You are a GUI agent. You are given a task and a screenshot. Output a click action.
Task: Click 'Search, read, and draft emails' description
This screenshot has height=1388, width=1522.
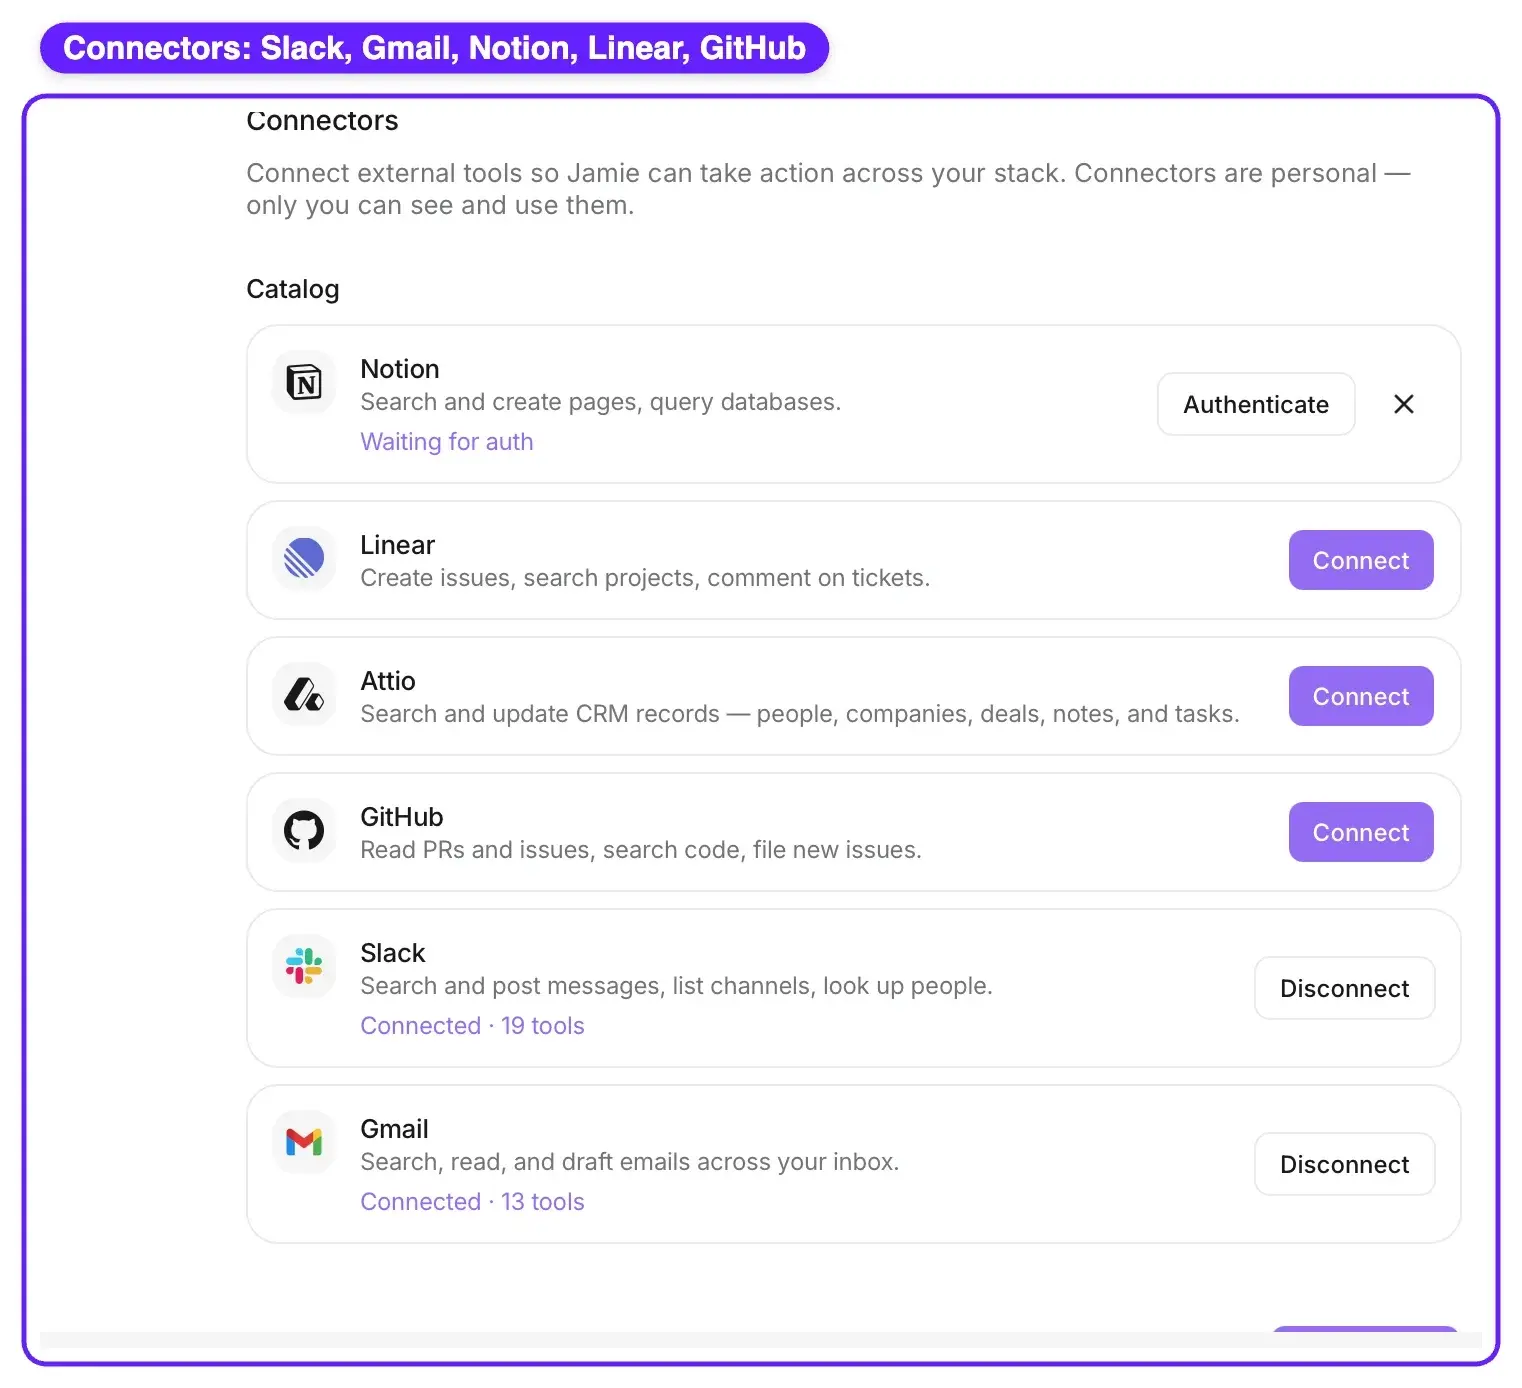pos(630,1162)
